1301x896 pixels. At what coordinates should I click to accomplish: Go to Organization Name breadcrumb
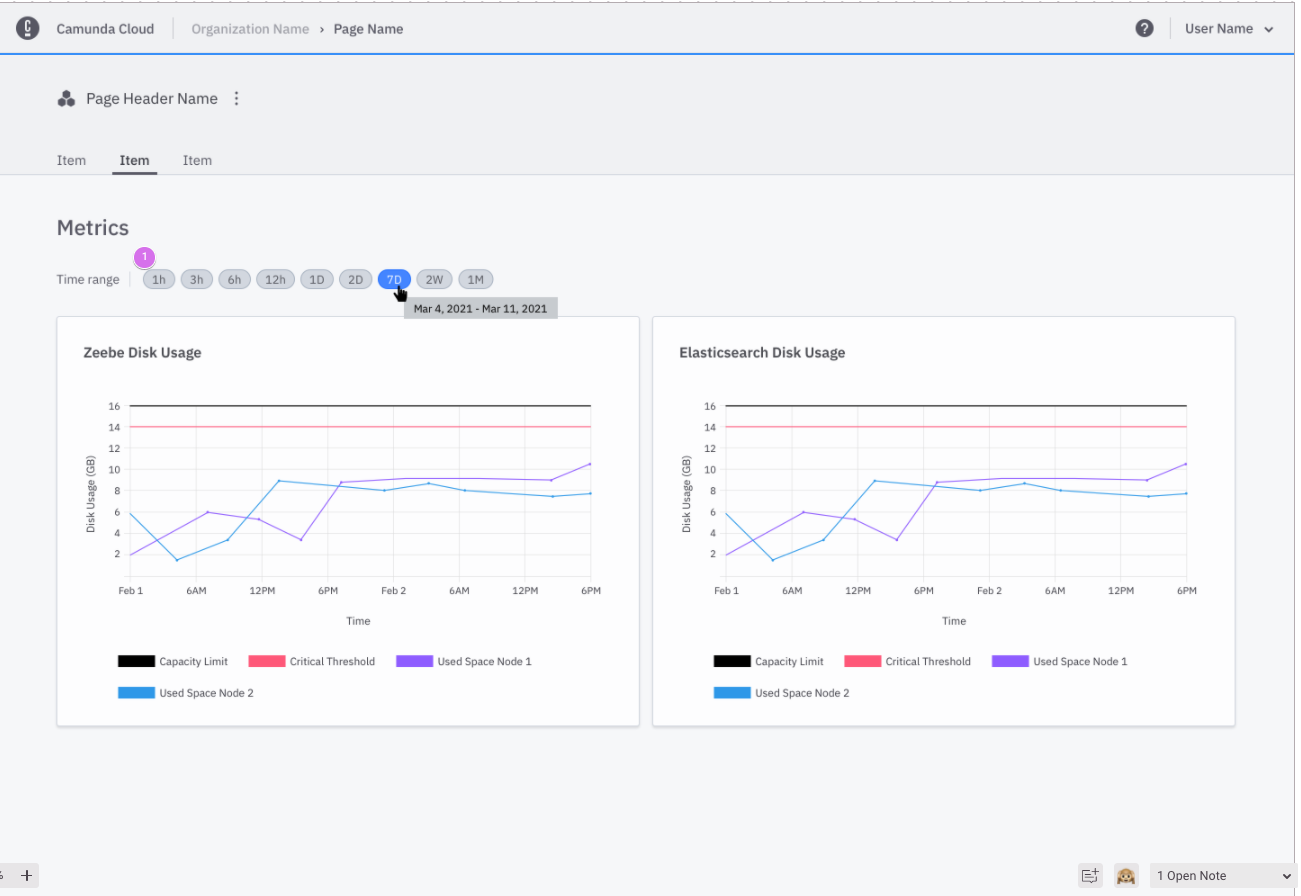250,29
